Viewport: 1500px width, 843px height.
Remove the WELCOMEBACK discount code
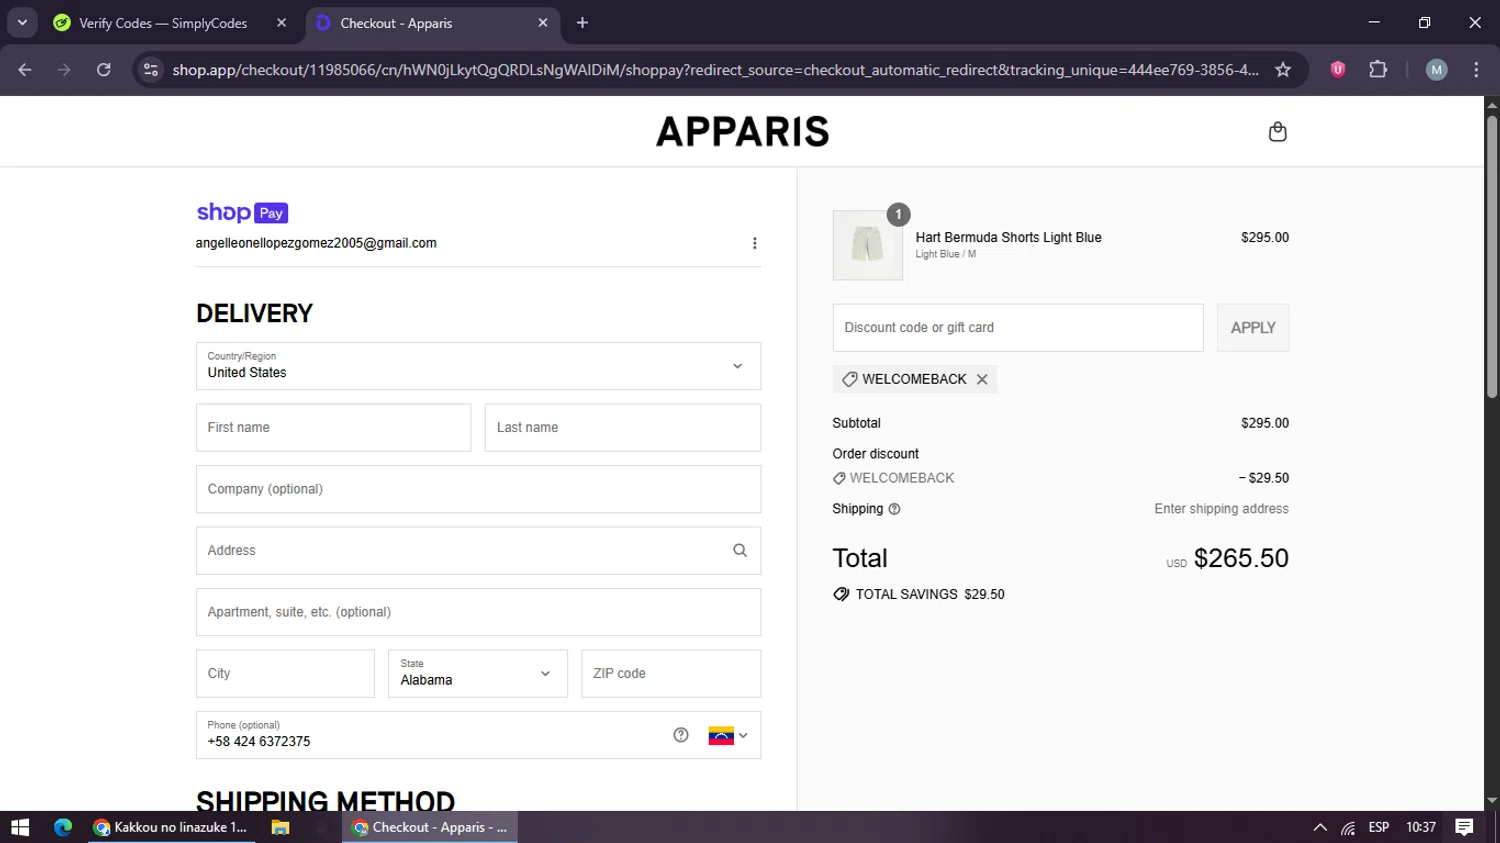(x=982, y=379)
